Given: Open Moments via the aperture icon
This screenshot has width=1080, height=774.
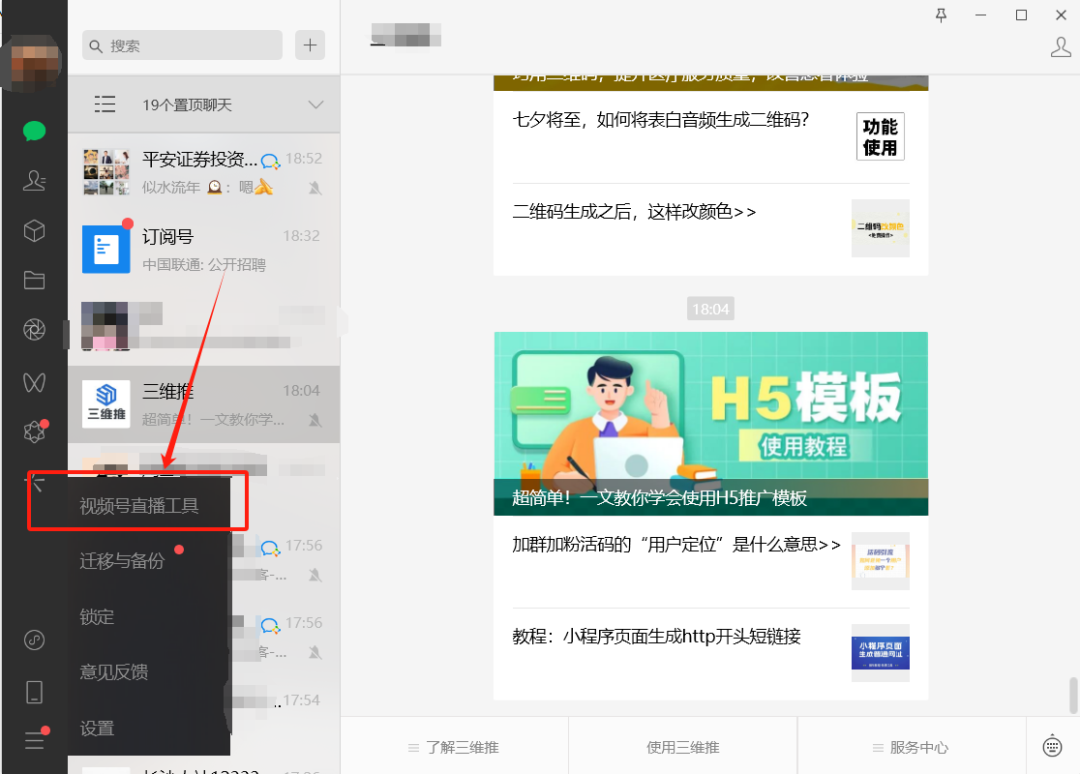Looking at the screenshot, I should point(33,328).
